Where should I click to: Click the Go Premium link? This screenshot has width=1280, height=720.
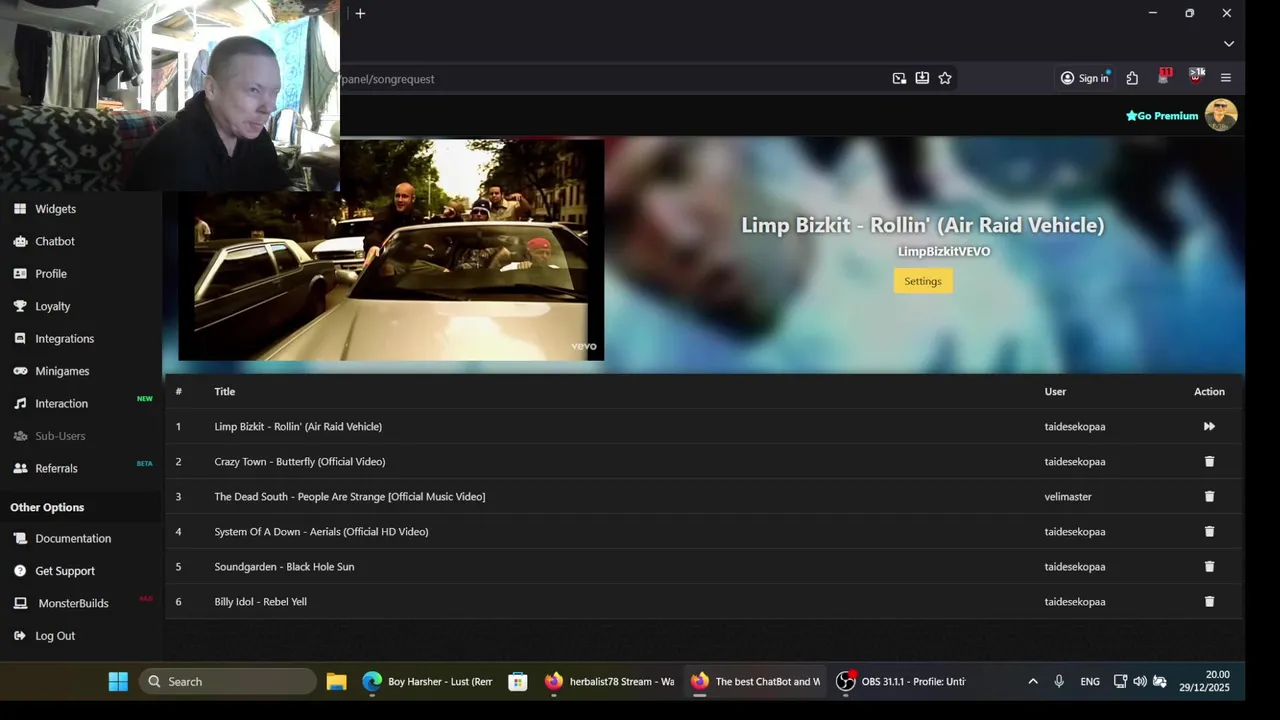coord(1162,116)
